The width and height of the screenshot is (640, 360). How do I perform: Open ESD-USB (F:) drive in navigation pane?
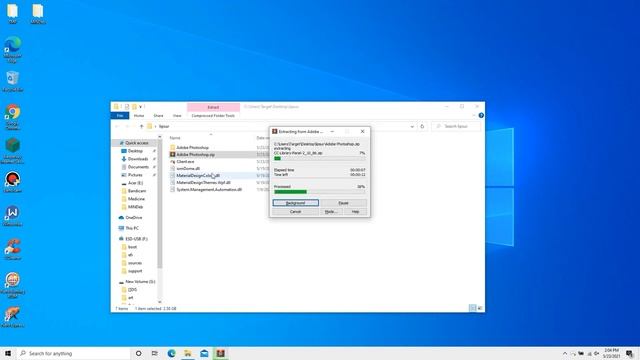pyautogui.click(x=136, y=239)
